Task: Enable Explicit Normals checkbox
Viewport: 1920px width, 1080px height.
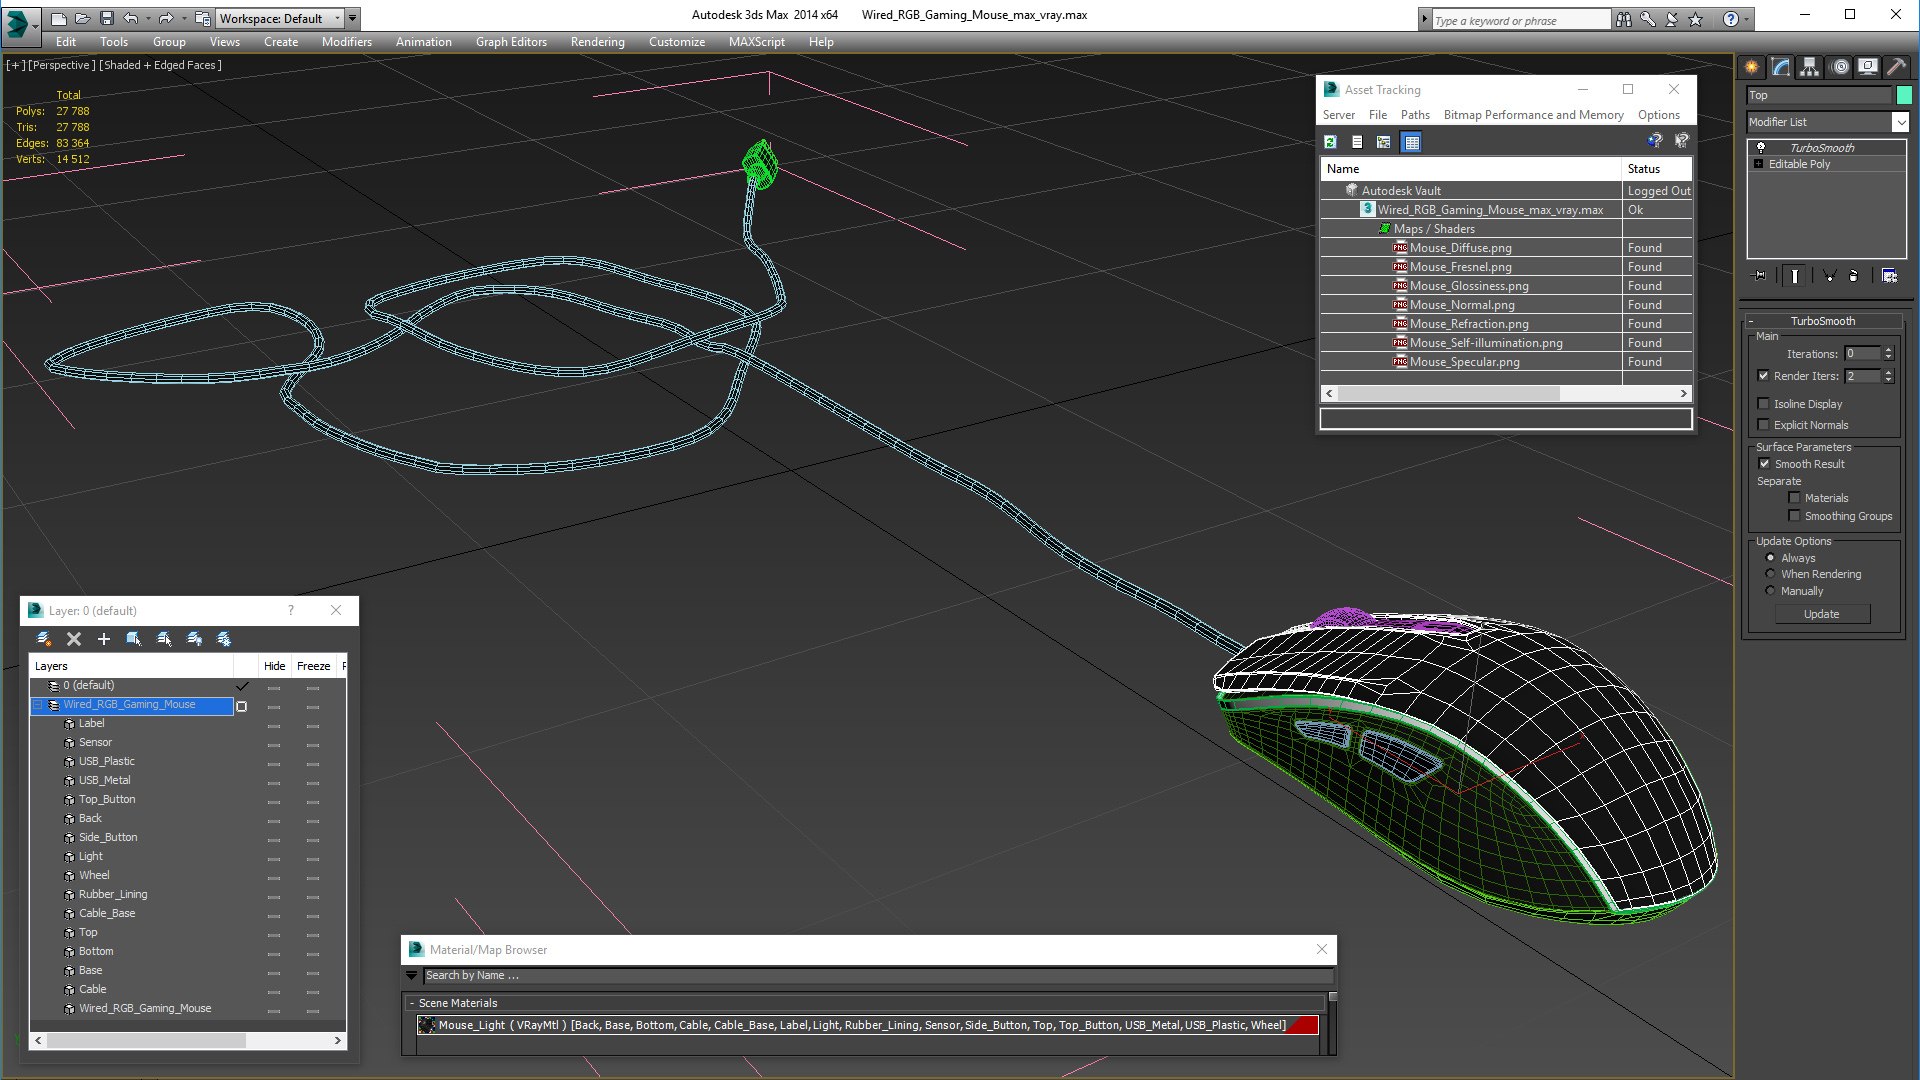Action: pyautogui.click(x=1764, y=425)
